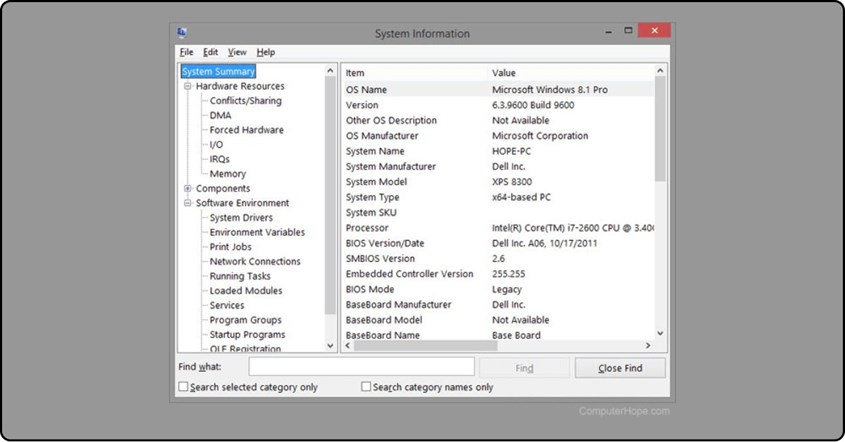The height and width of the screenshot is (442, 845).
Task: Click horizontal scrollbar left arrow
Action: pos(348,346)
